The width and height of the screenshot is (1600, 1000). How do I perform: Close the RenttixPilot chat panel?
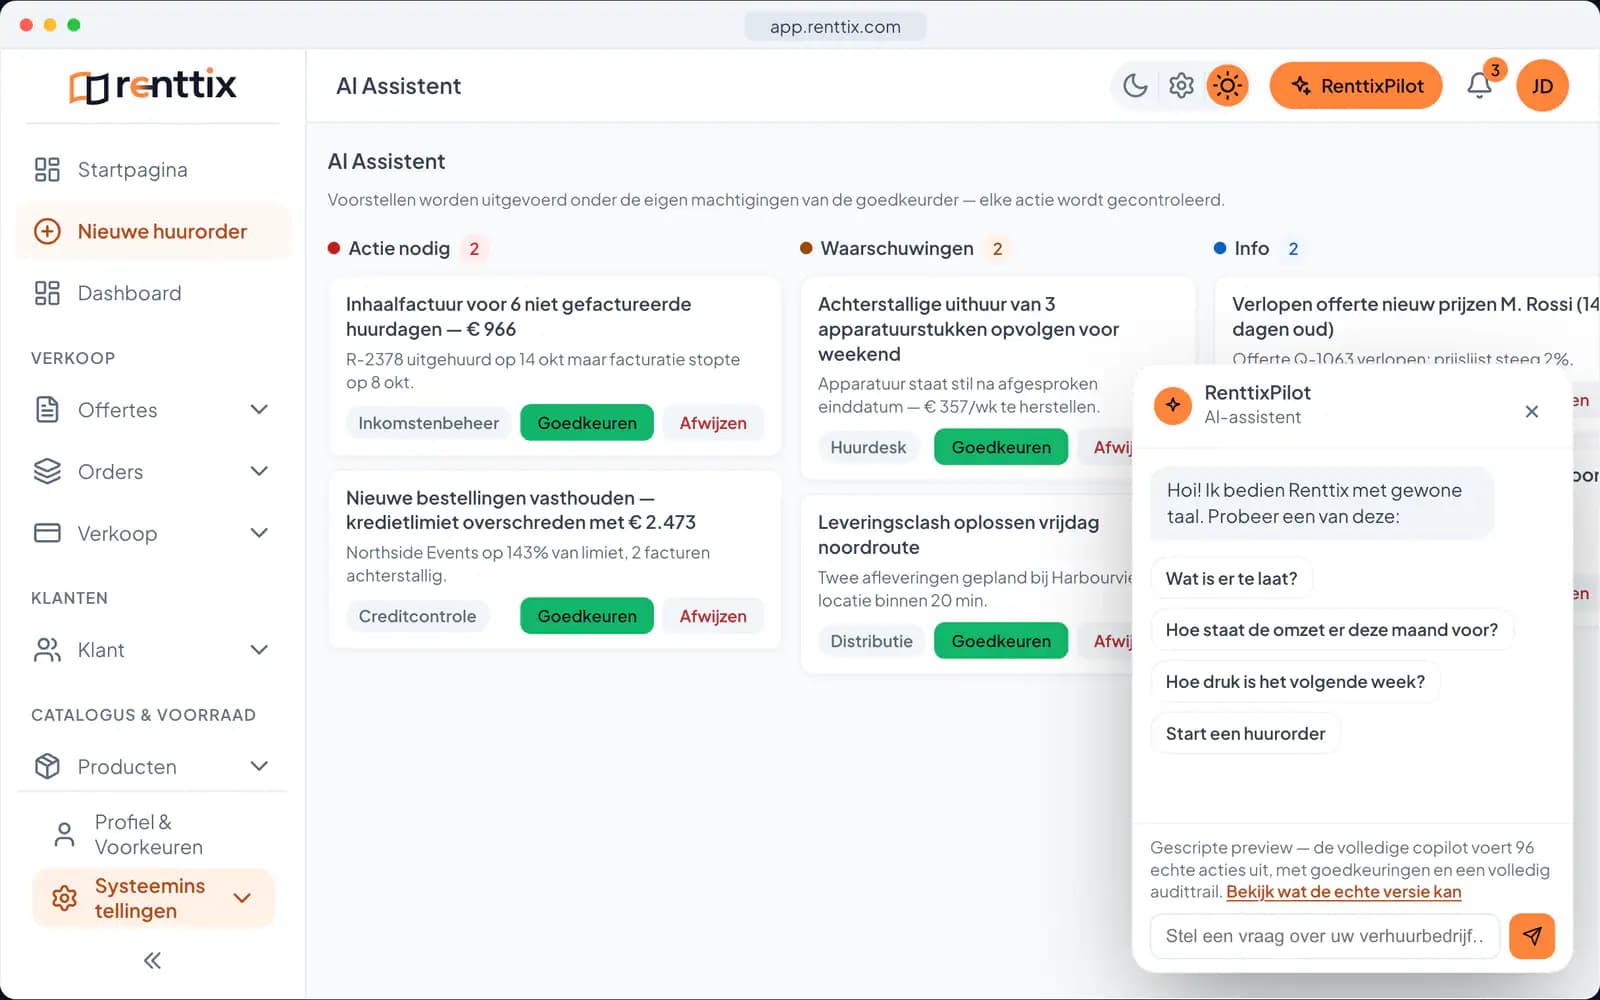click(1531, 412)
